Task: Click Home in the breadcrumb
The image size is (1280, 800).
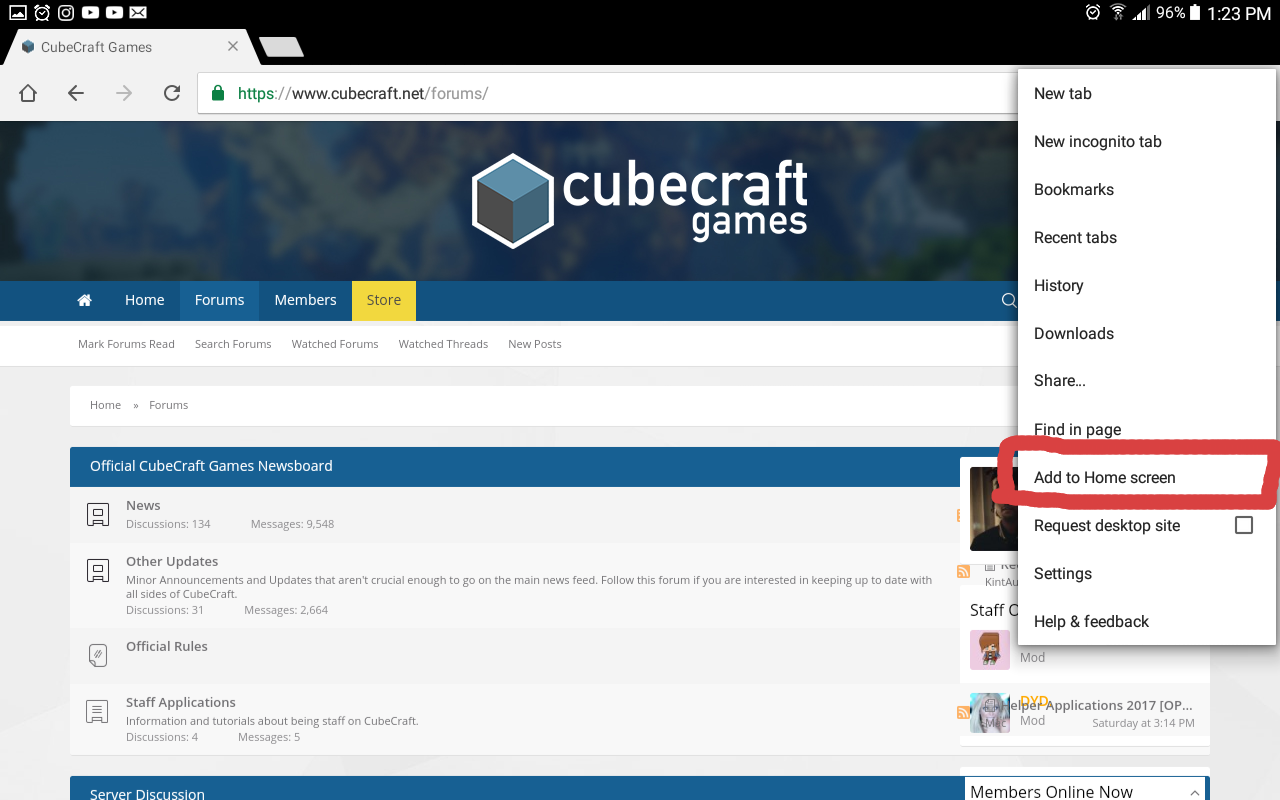Action: (105, 405)
